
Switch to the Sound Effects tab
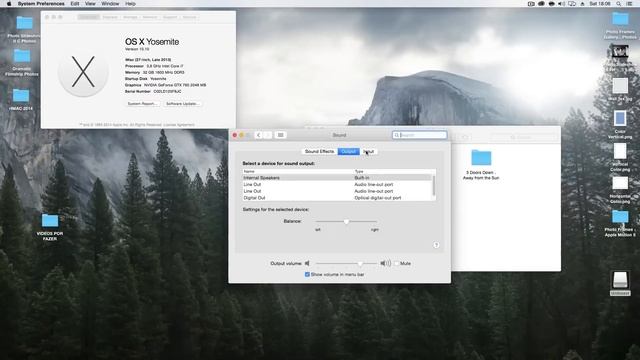[x=319, y=151]
